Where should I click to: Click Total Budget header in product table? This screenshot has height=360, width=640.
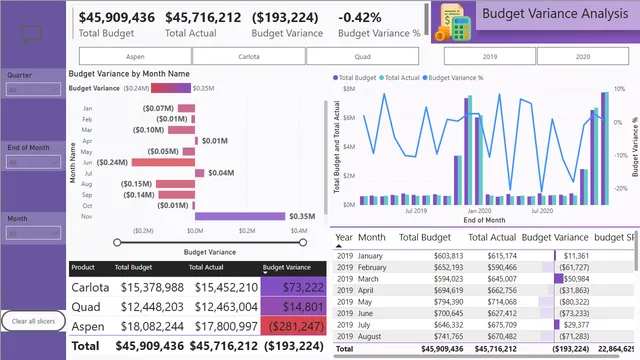click(133, 267)
